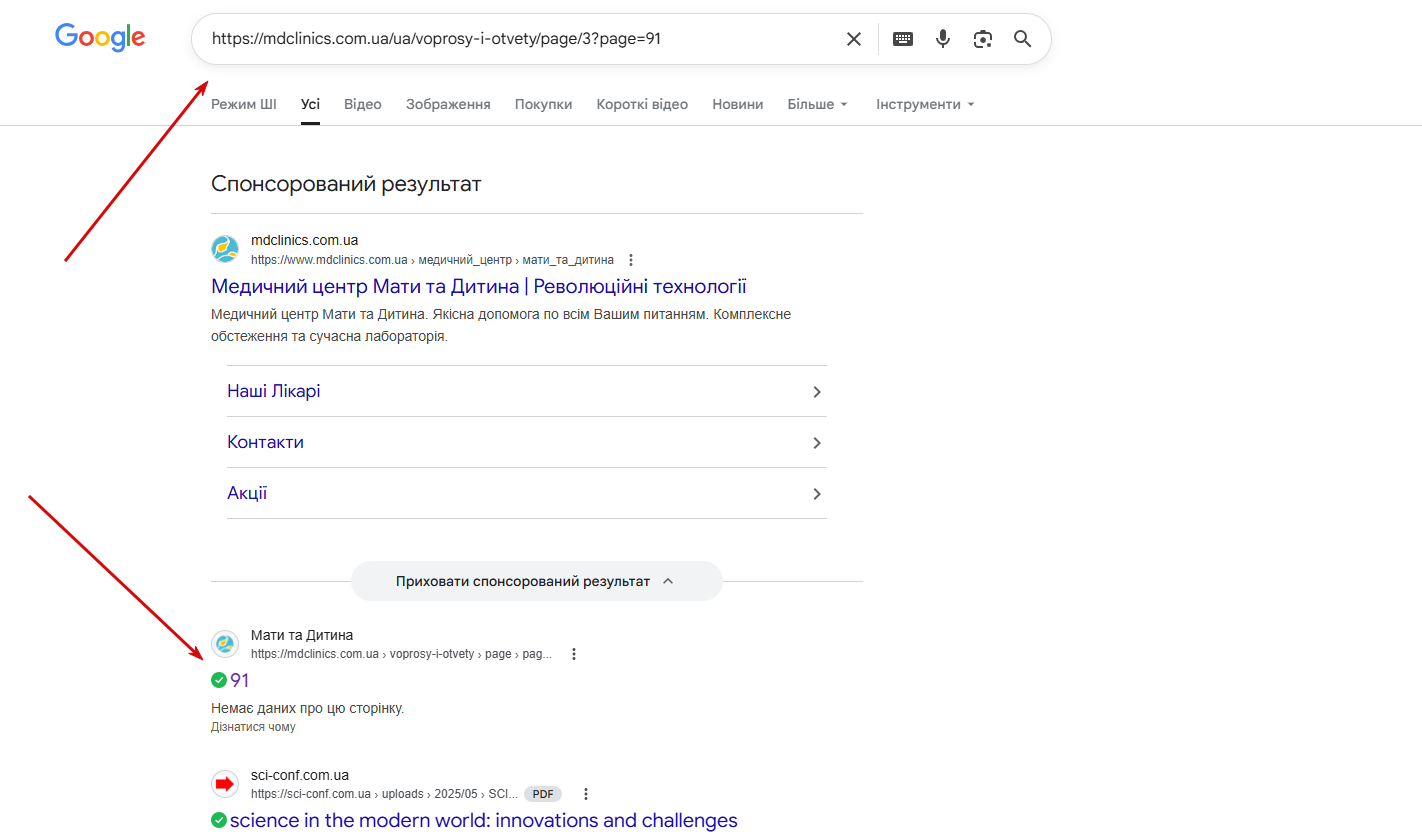The height and width of the screenshot is (839, 1422).
Task: Open the on-screen keyboard input tool
Action: pos(903,39)
